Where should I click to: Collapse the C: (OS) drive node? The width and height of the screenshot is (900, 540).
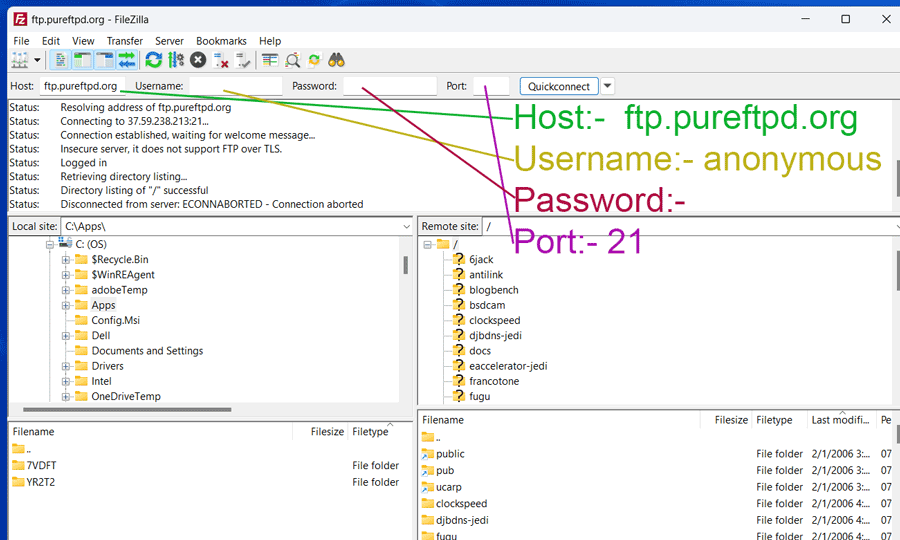coord(50,245)
